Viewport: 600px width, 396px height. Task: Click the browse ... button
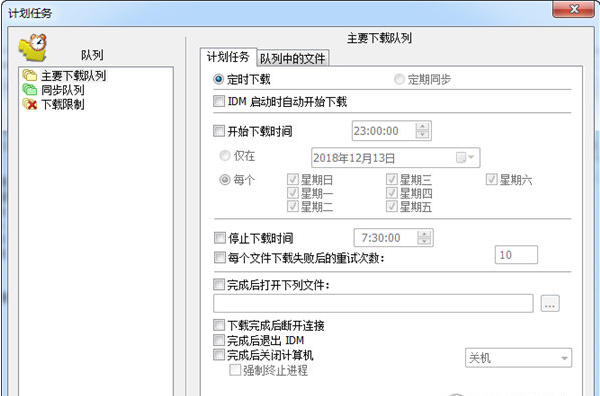point(550,304)
